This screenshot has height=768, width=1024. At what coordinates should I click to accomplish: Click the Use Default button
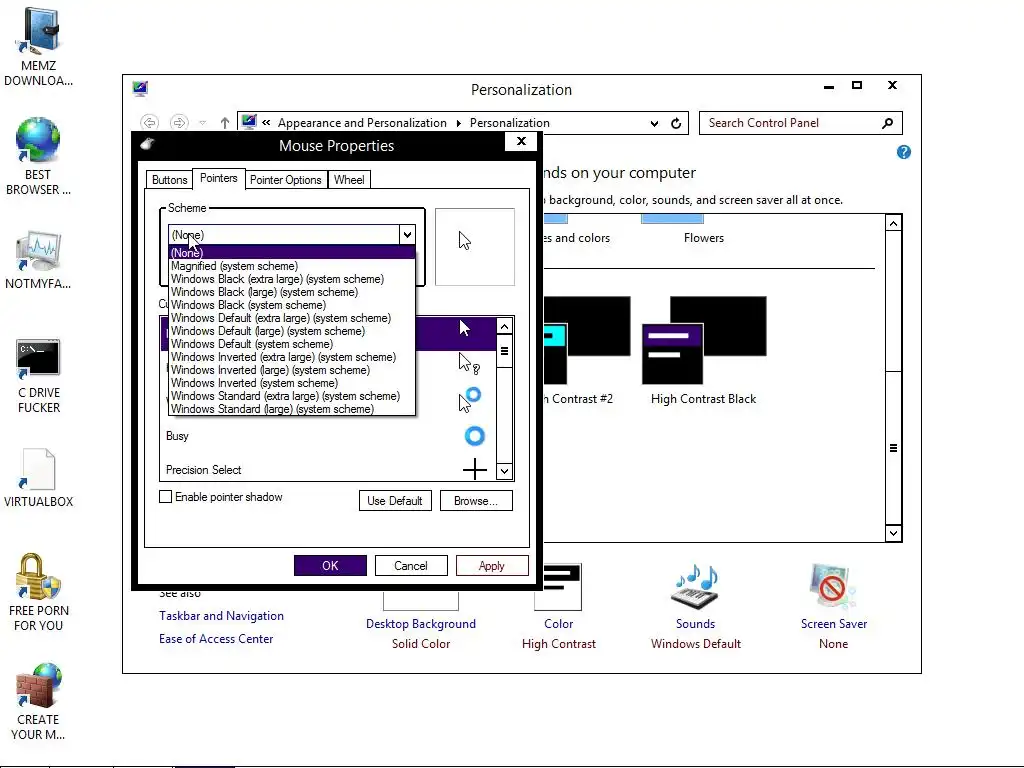point(395,501)
